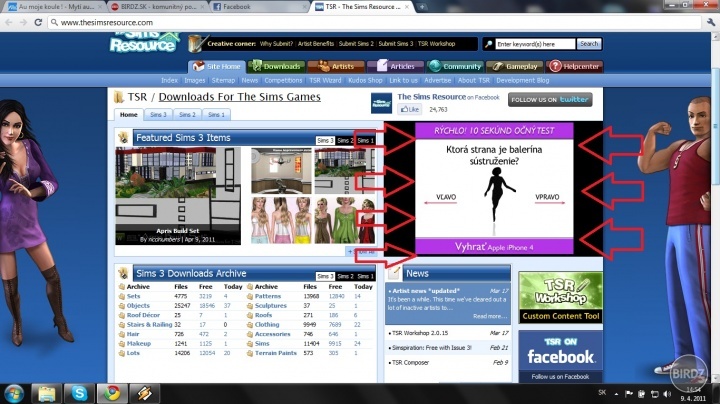Screen dimensions: 720x404
Task: Open Chrome from the taskbar
Action: tap(112, 394)
